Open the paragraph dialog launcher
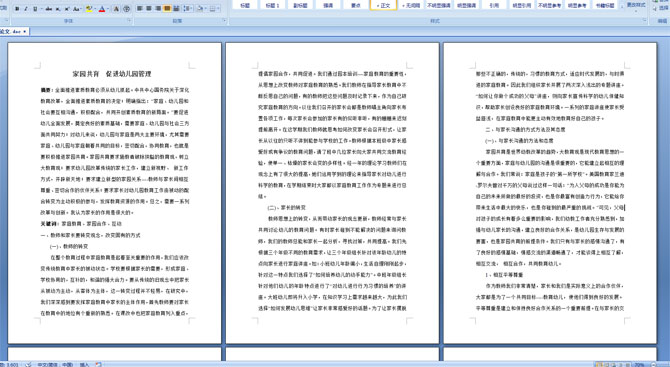Viewport: 670px width, 367px height. click(224, 21)
